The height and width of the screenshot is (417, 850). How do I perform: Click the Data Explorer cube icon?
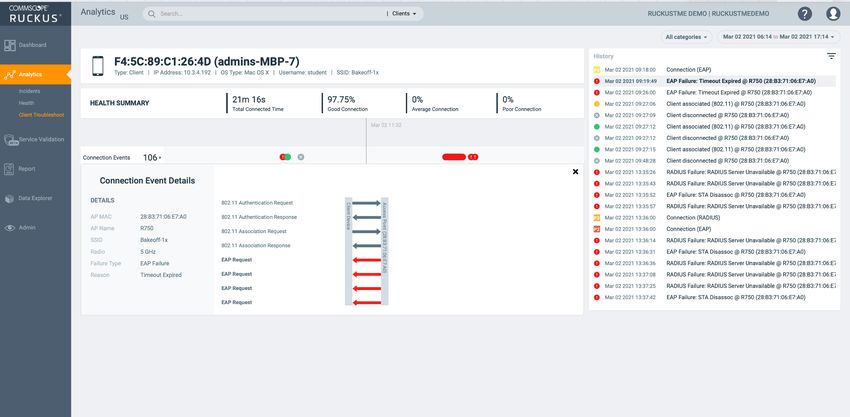pyautogui.click(x=9, y=198)
